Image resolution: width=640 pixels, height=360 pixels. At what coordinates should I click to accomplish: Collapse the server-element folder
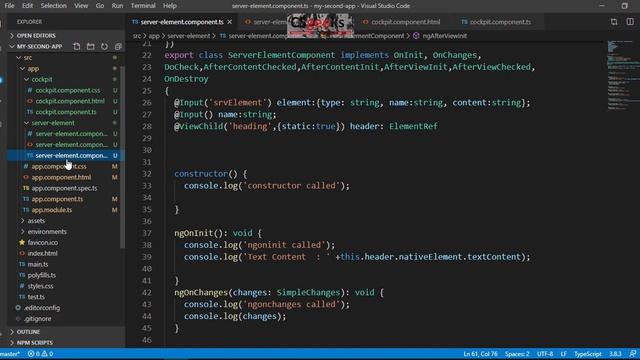coord(53,123)
